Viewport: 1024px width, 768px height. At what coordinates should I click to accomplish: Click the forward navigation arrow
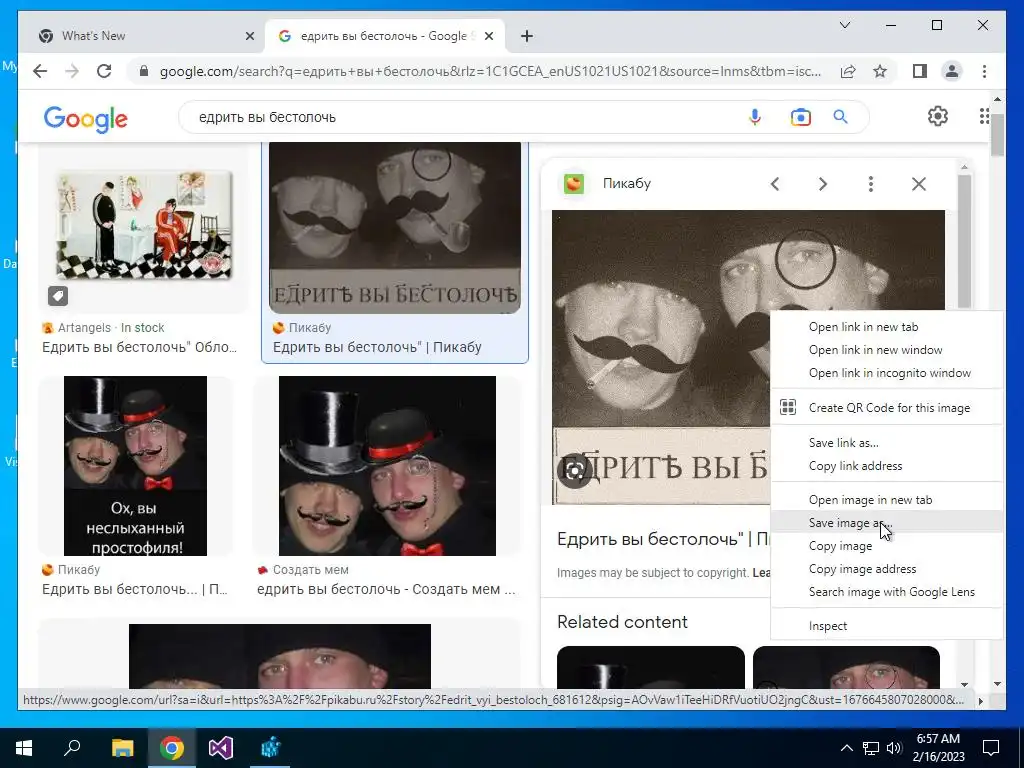72,71
